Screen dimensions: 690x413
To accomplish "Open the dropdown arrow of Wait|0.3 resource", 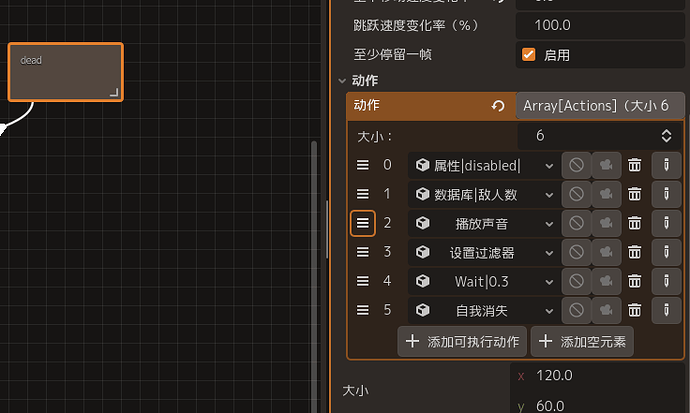I will [549, 282].
